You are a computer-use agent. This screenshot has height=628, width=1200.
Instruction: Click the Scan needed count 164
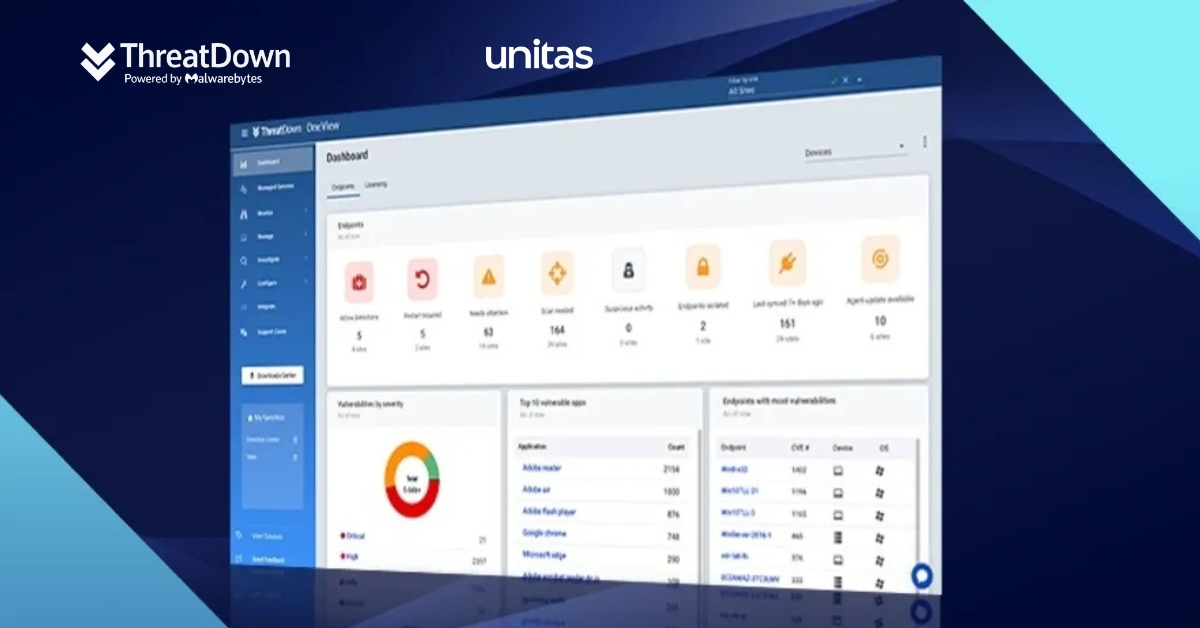(557, 329)
